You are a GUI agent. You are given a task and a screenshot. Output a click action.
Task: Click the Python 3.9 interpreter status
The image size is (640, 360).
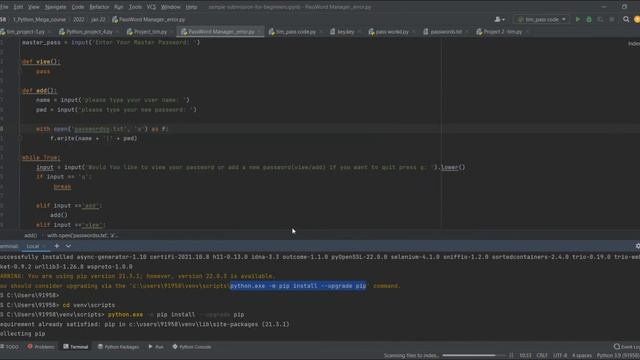pos(618,355)
